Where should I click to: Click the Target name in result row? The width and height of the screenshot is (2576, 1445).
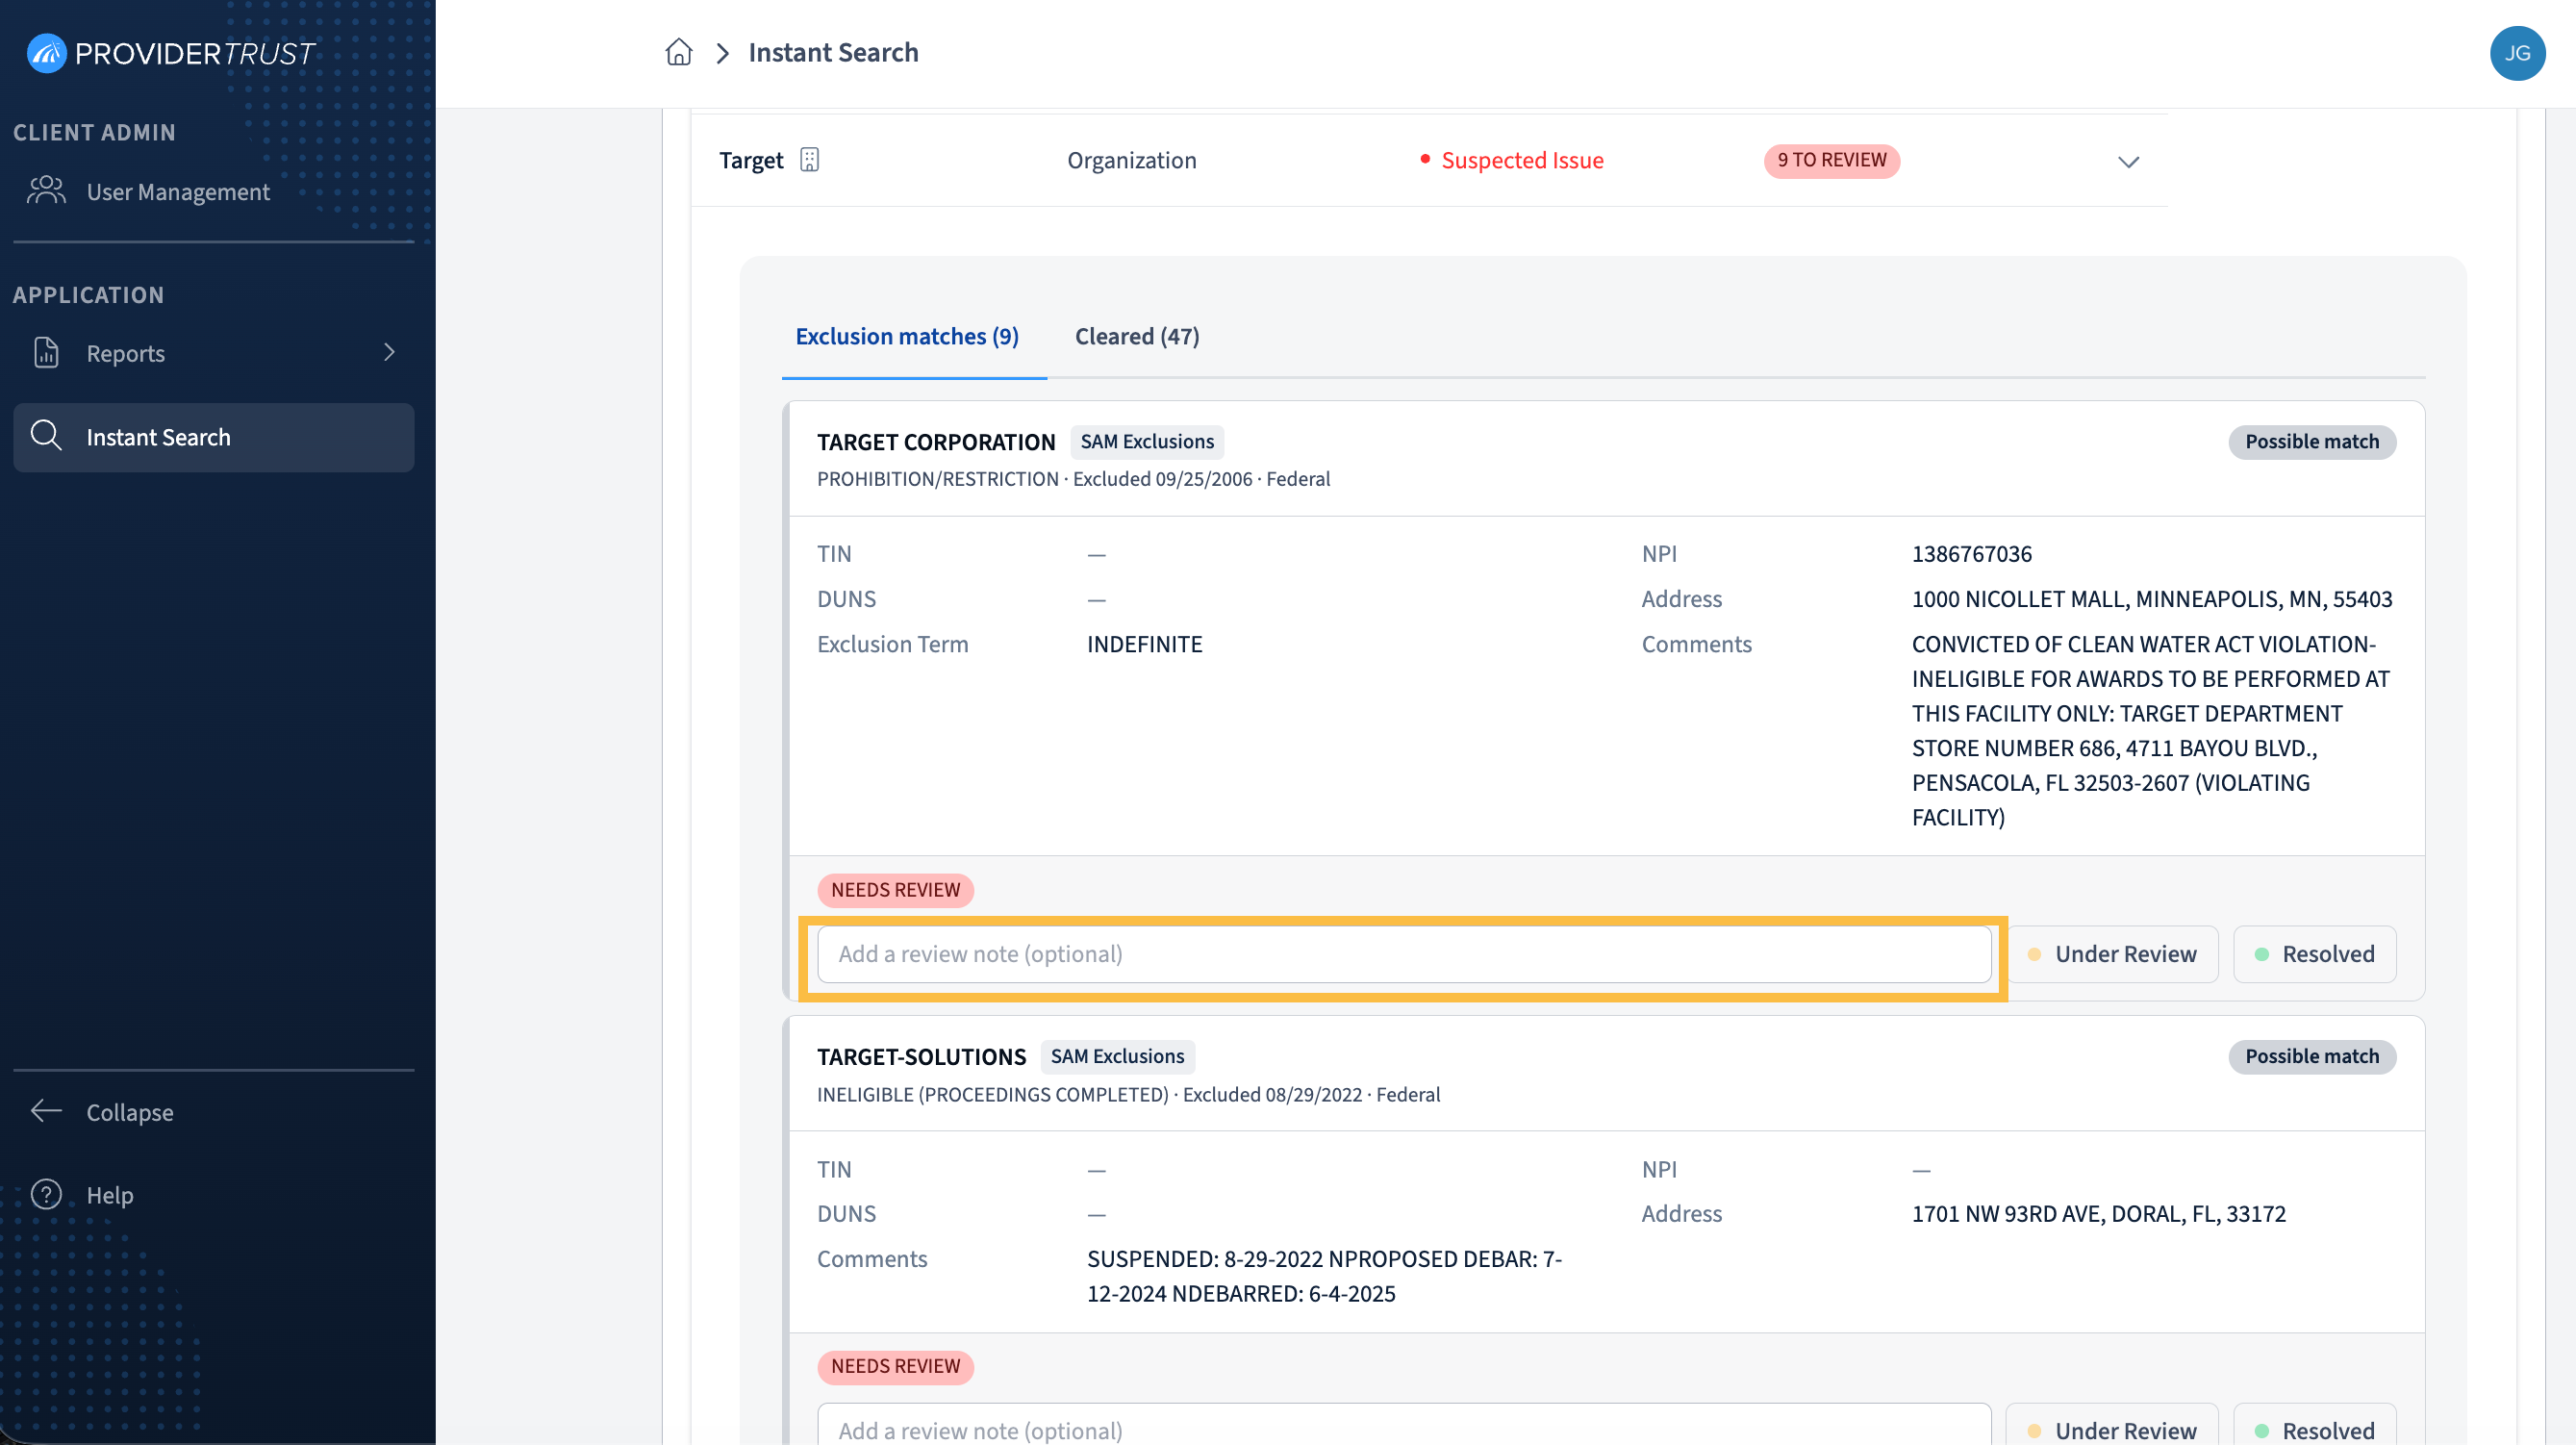751,160
